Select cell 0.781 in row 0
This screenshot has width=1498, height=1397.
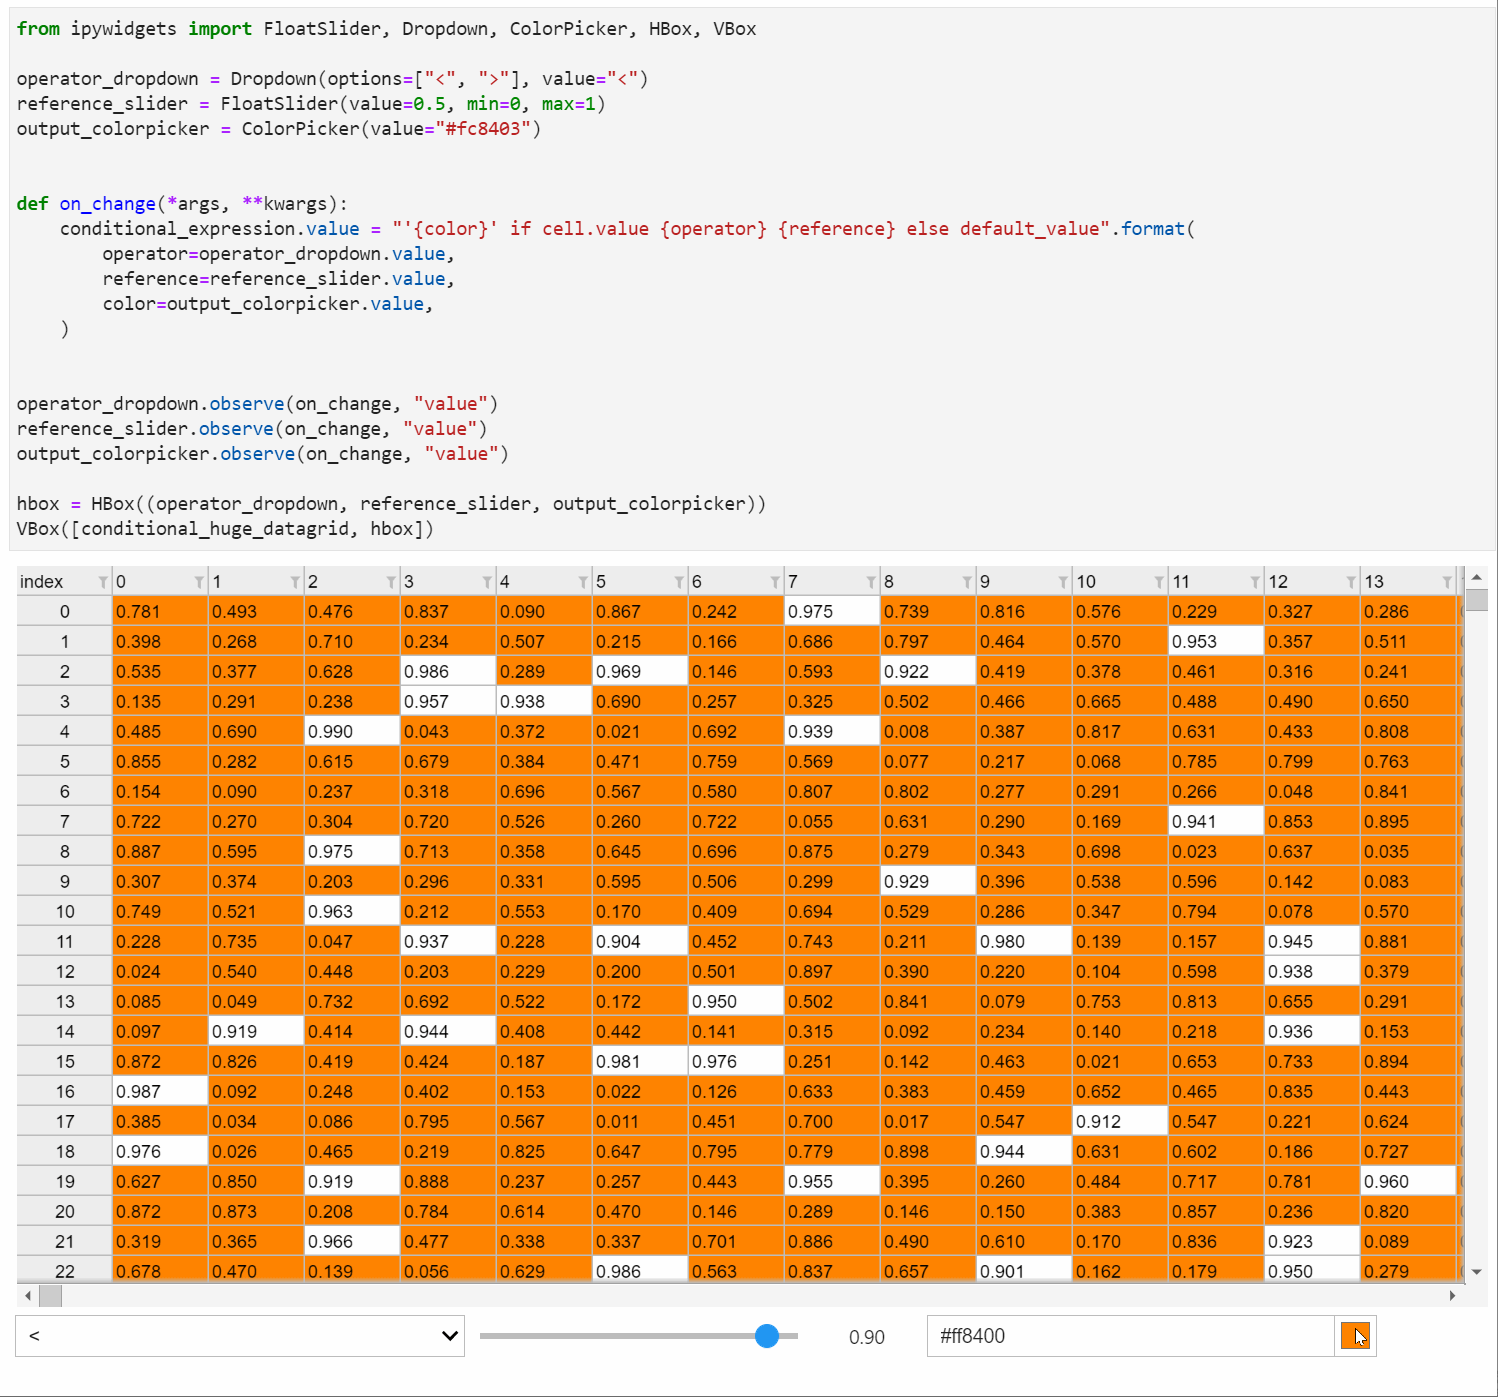(160, 611)
